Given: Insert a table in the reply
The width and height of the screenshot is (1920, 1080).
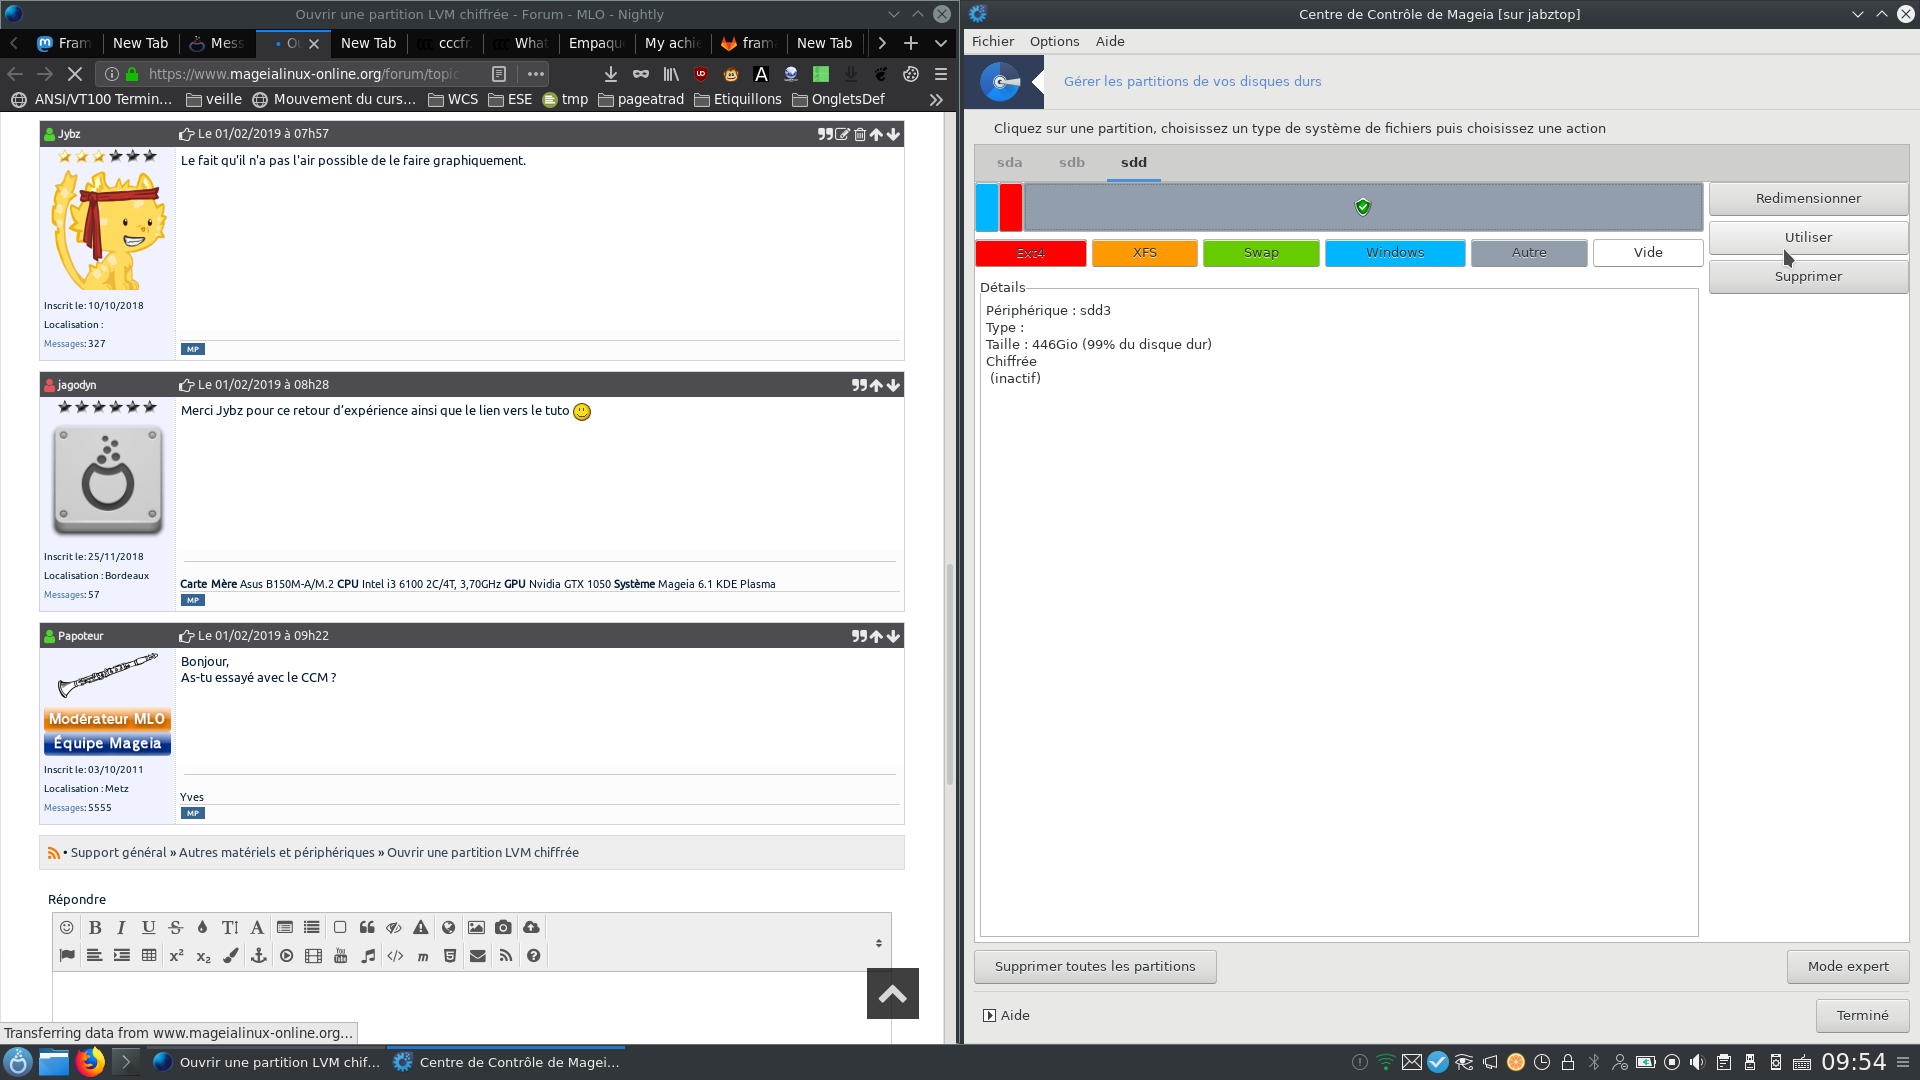Looking at the screenshot, I should 149,956.
